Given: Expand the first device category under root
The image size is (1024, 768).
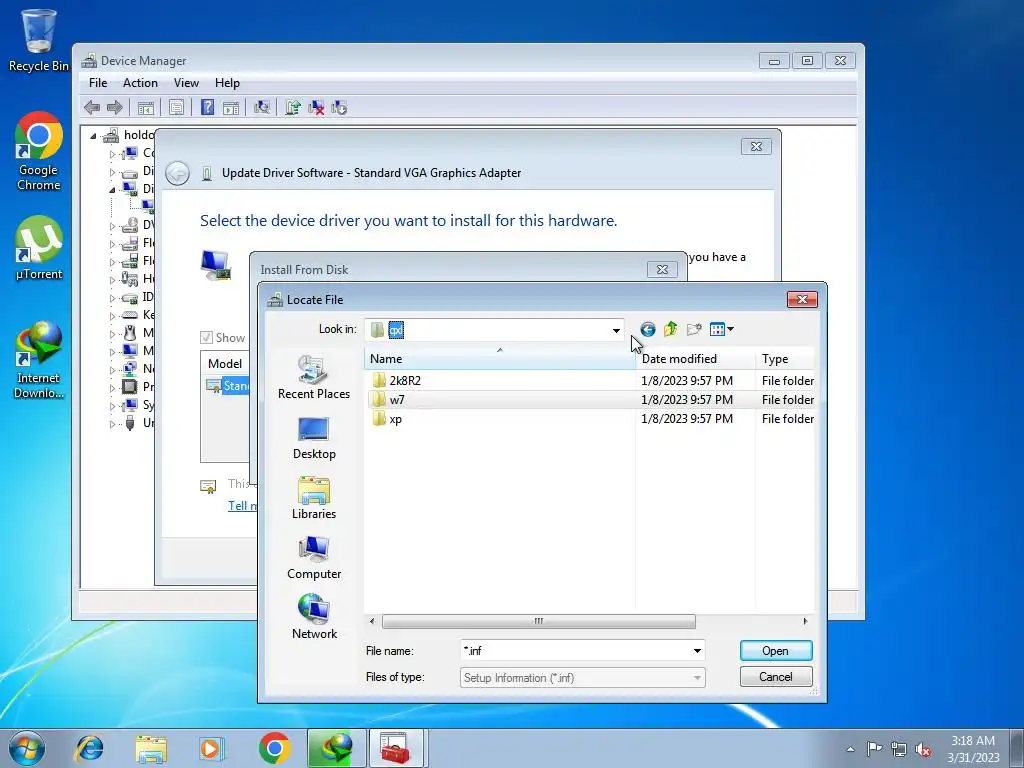Looking at the screenshot, I should click(112, 154).
